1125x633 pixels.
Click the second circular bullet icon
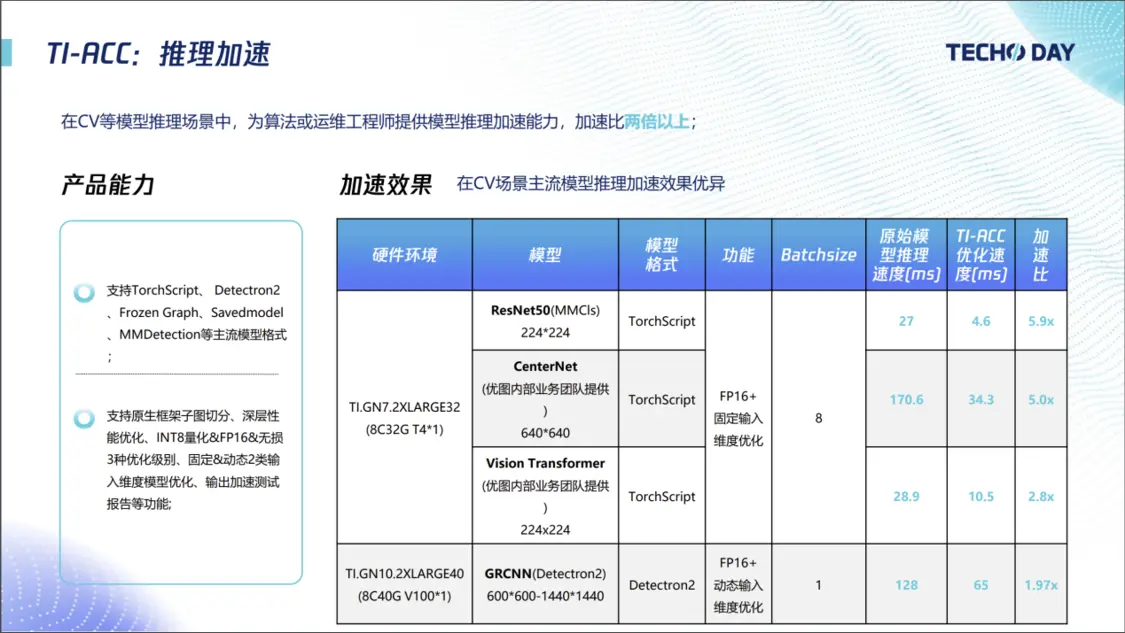(x=85, y=417)
